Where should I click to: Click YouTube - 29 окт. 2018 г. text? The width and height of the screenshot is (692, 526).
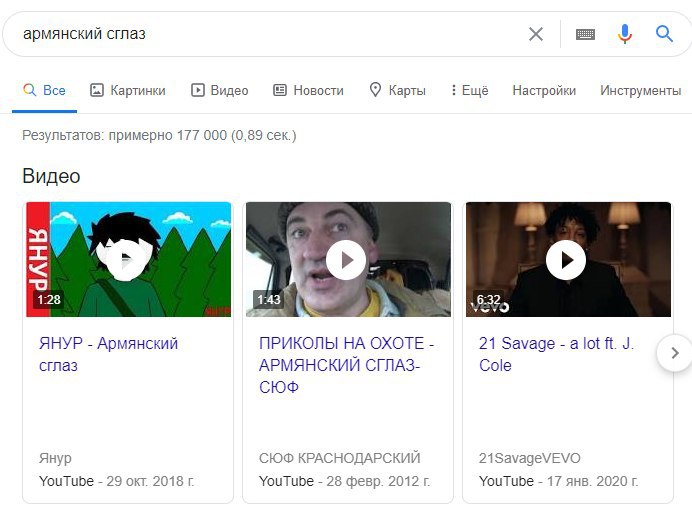pos(117,481)
